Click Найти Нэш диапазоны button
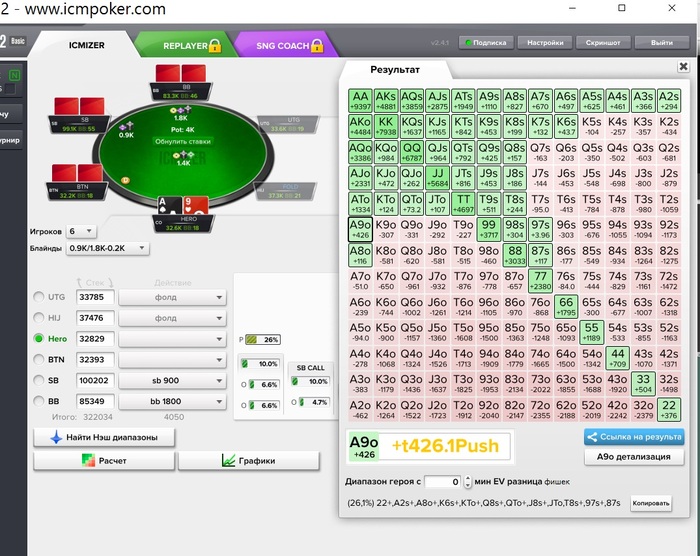 [104, 437]
